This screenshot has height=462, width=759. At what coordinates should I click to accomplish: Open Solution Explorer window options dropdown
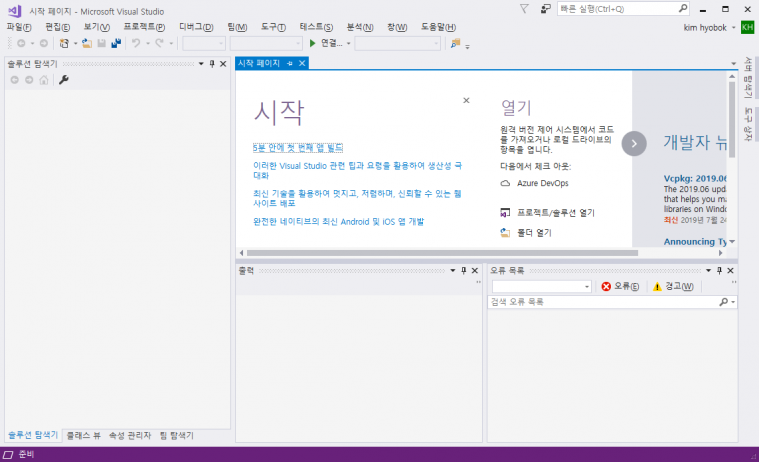coord(201,63)
